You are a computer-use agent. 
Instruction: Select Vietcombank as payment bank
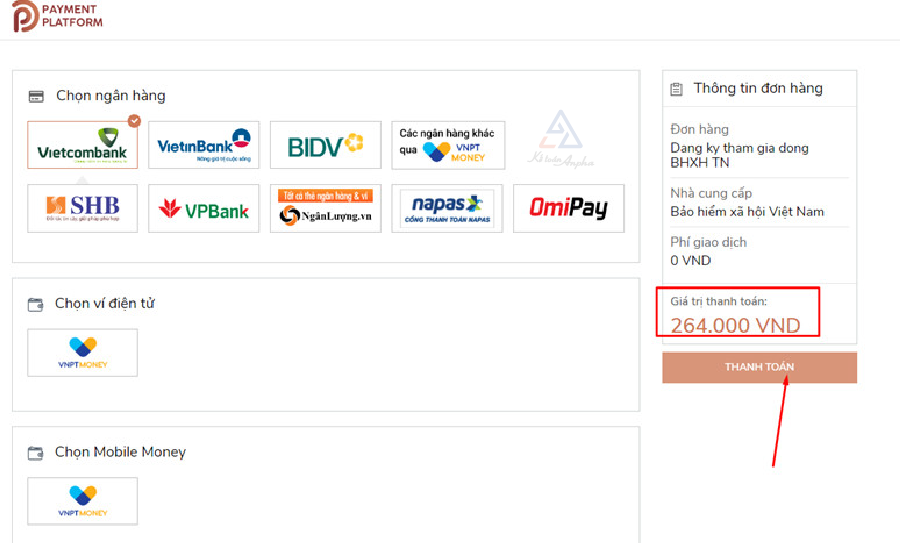click(82, 146)
